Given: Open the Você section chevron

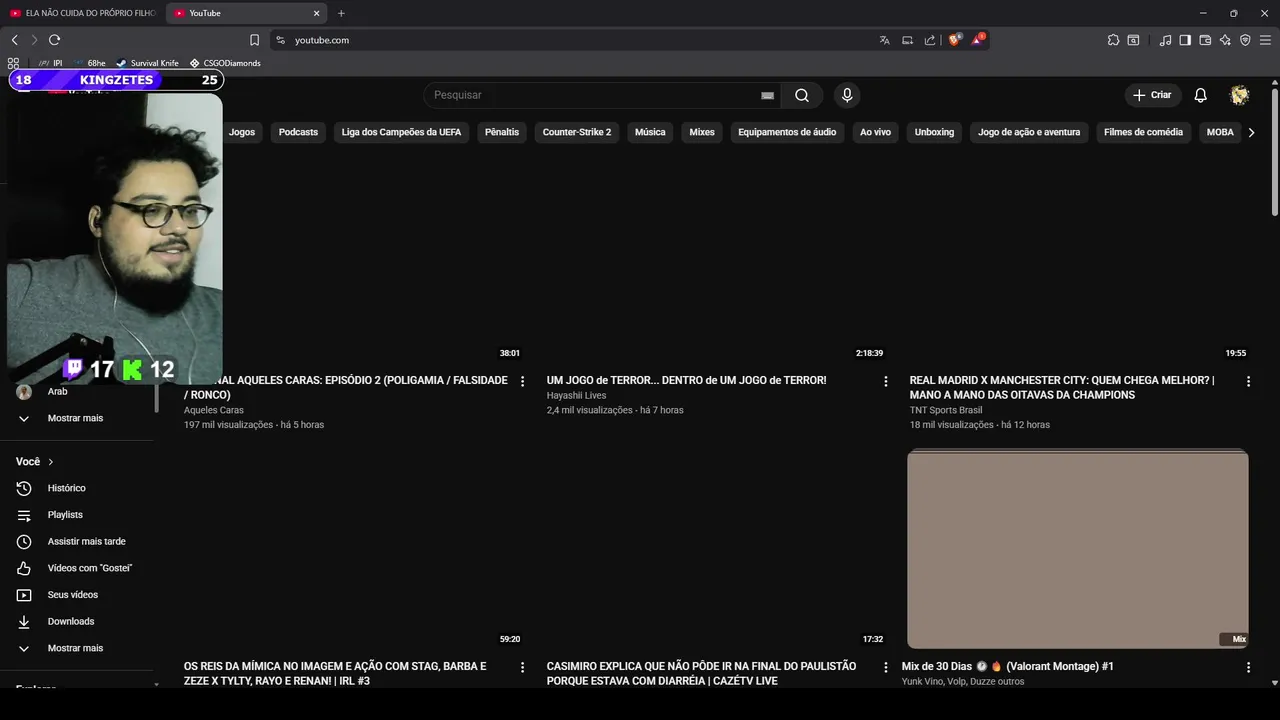Looking at the screenshot, I should (51, 462).
